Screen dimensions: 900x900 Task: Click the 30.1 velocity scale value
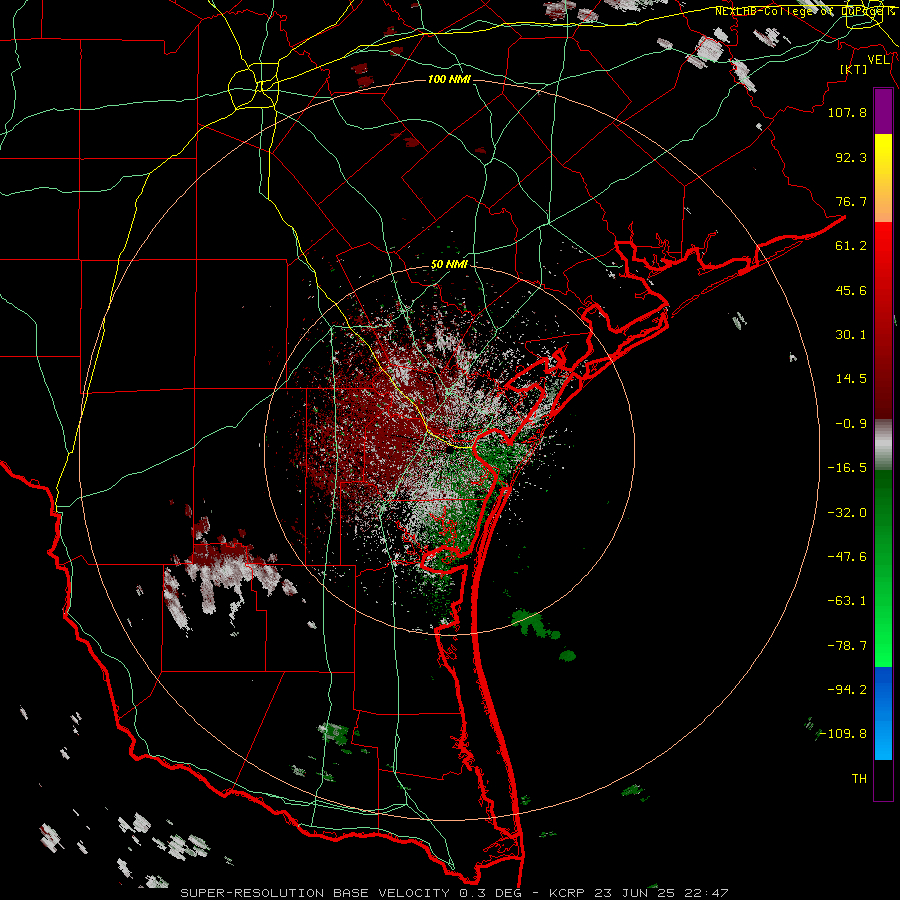click(851, 335)
